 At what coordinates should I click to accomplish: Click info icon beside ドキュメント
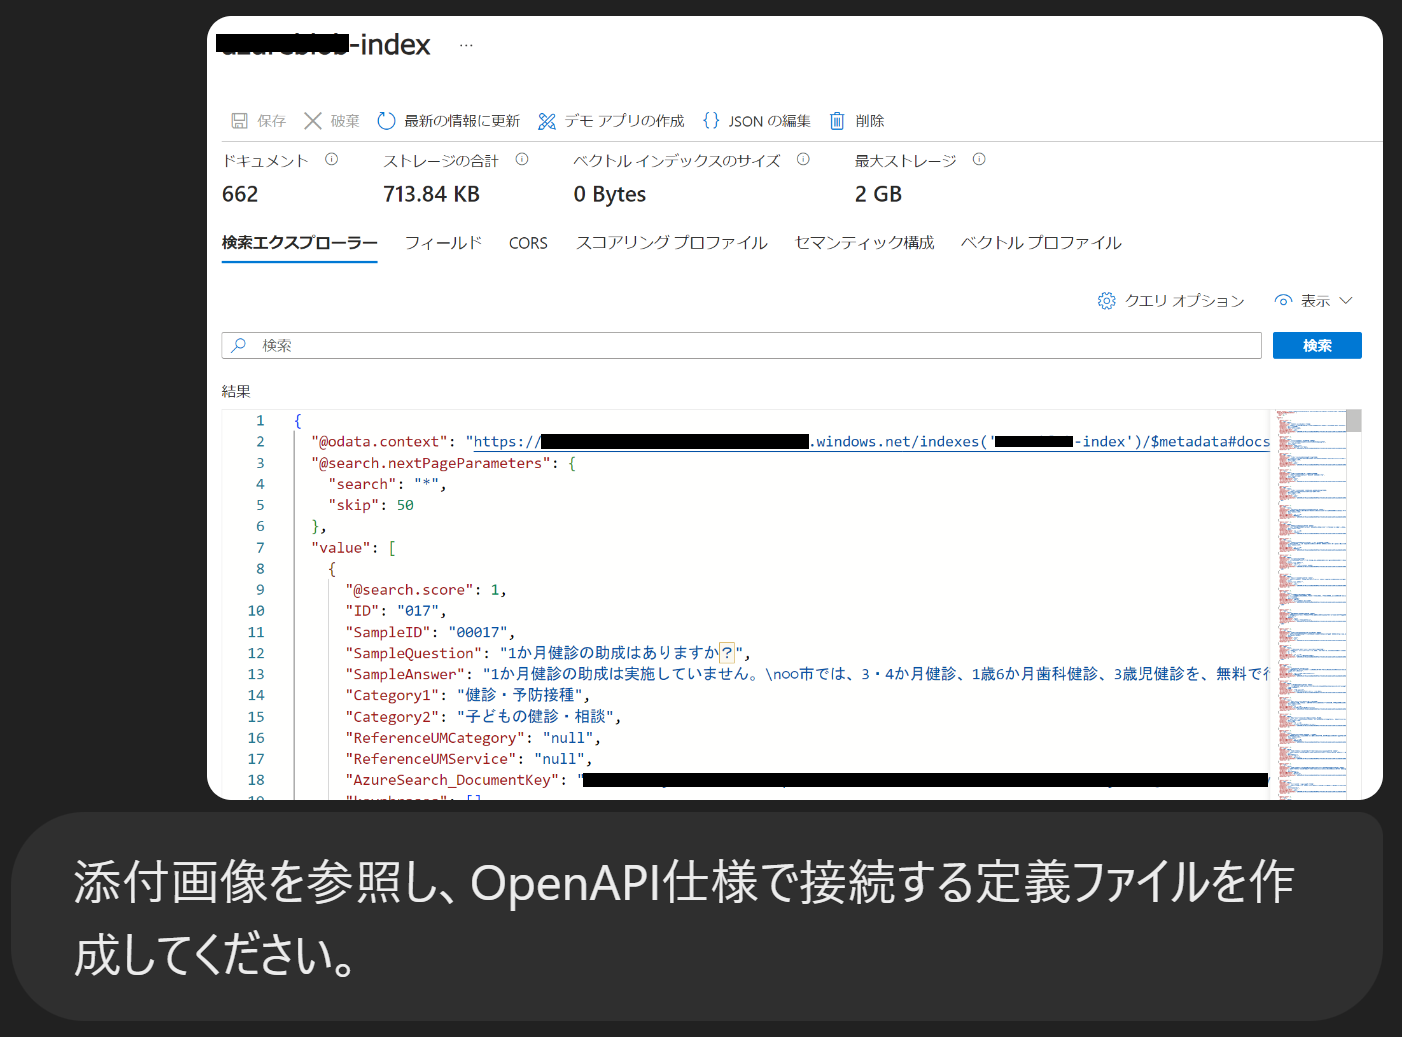[332, 159]
